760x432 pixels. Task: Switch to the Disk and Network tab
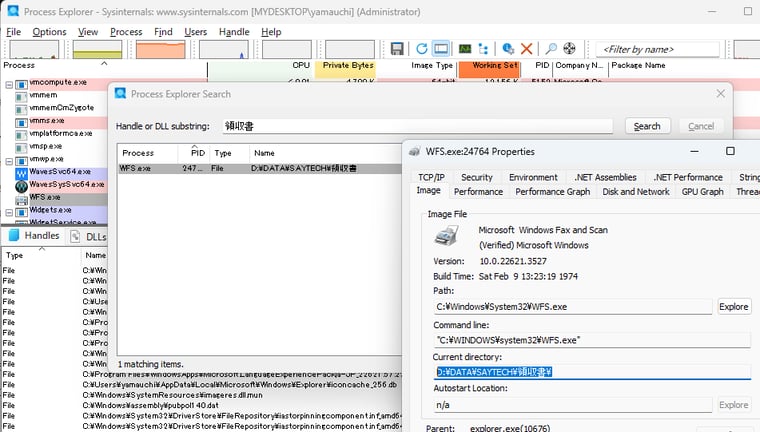pyautogui.click(x=636, y=192)
